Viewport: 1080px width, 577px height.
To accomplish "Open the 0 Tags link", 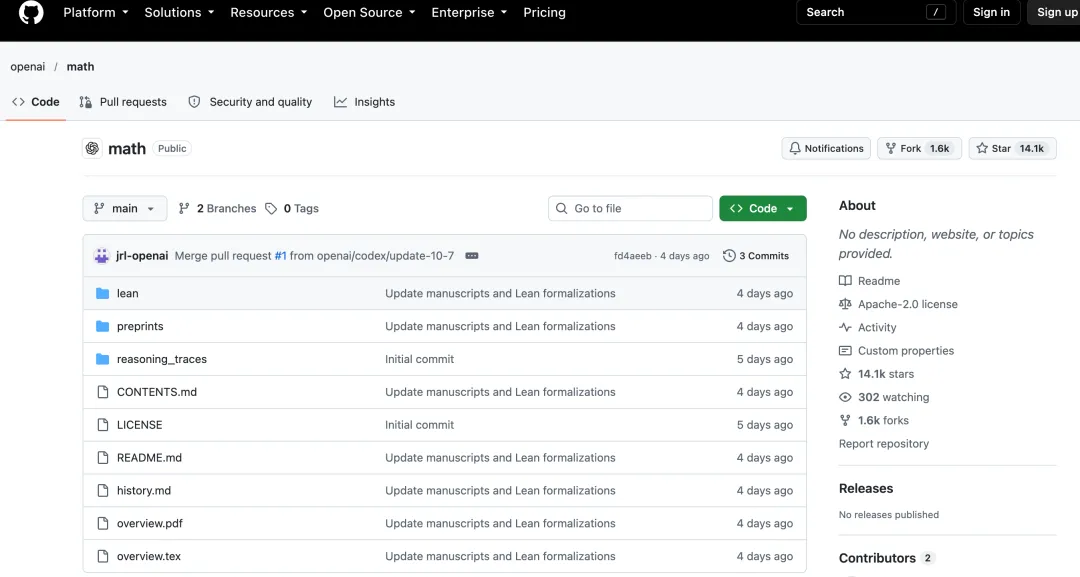I will coord(292,209).
